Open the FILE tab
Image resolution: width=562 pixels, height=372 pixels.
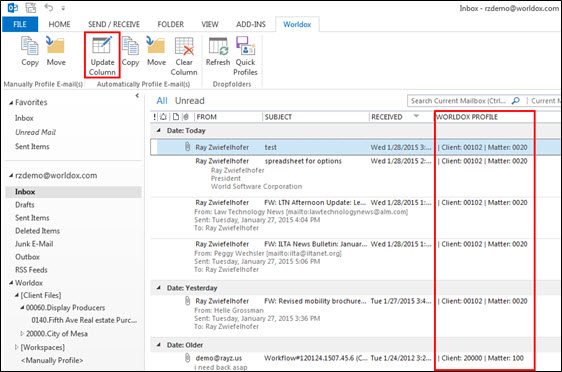[20, 24]
